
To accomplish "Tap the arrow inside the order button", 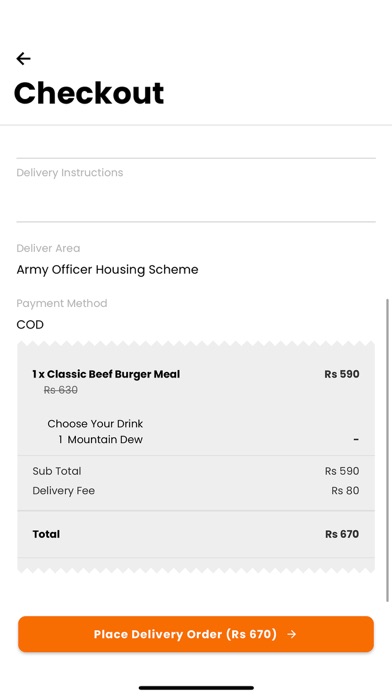I will pyautogui.click(x=292, y=634).
